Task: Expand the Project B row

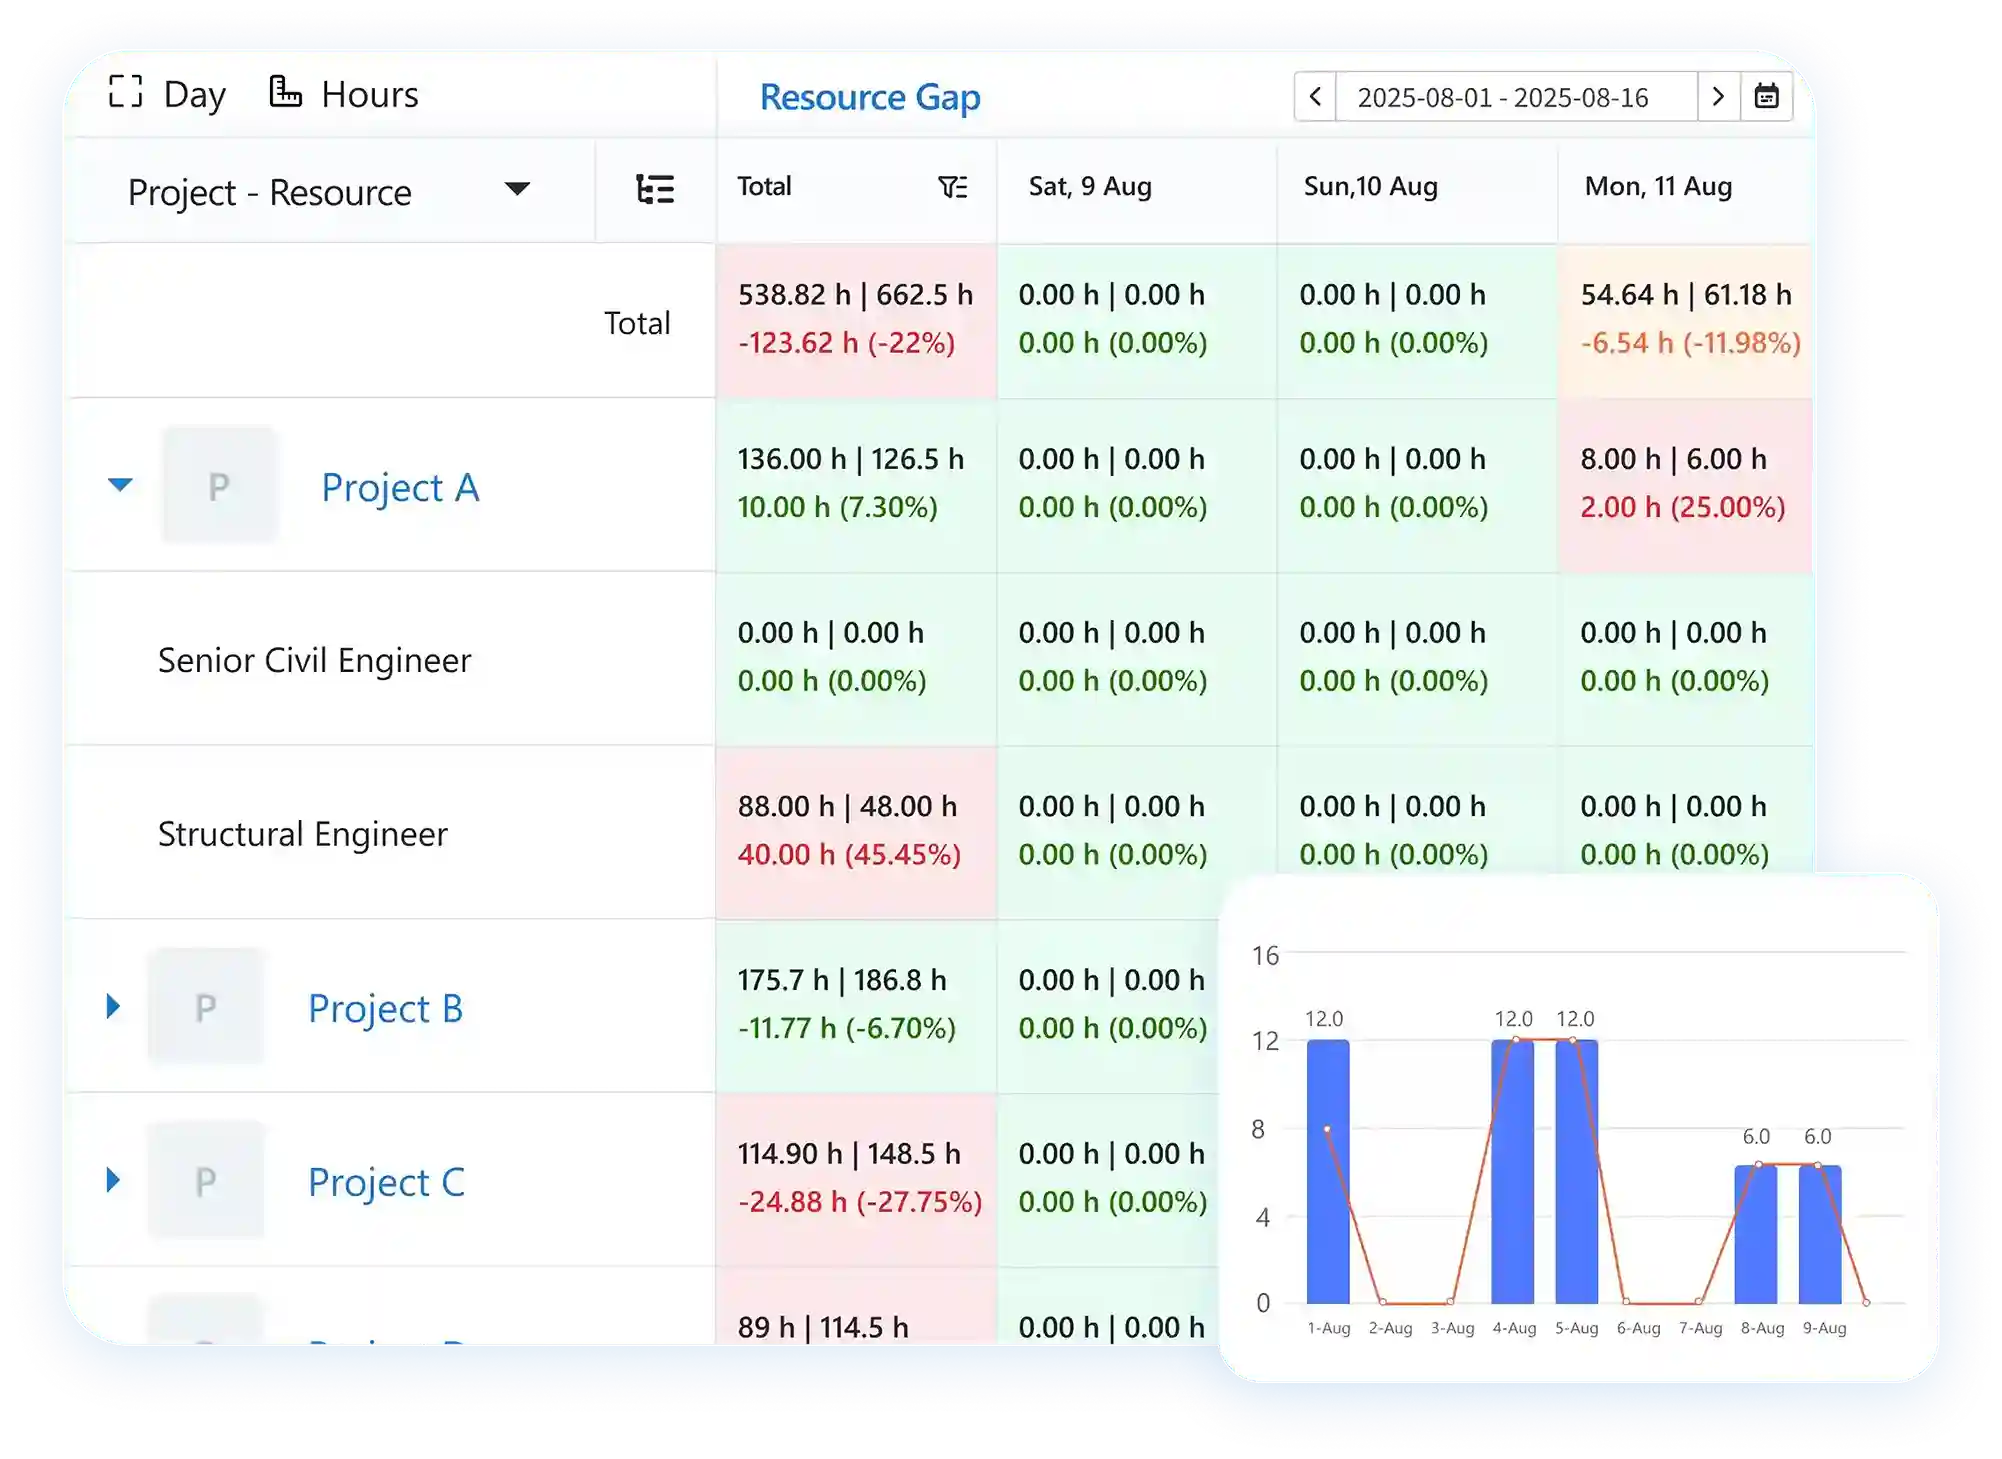Action: pyautogui.click(x=113, y=1006)
